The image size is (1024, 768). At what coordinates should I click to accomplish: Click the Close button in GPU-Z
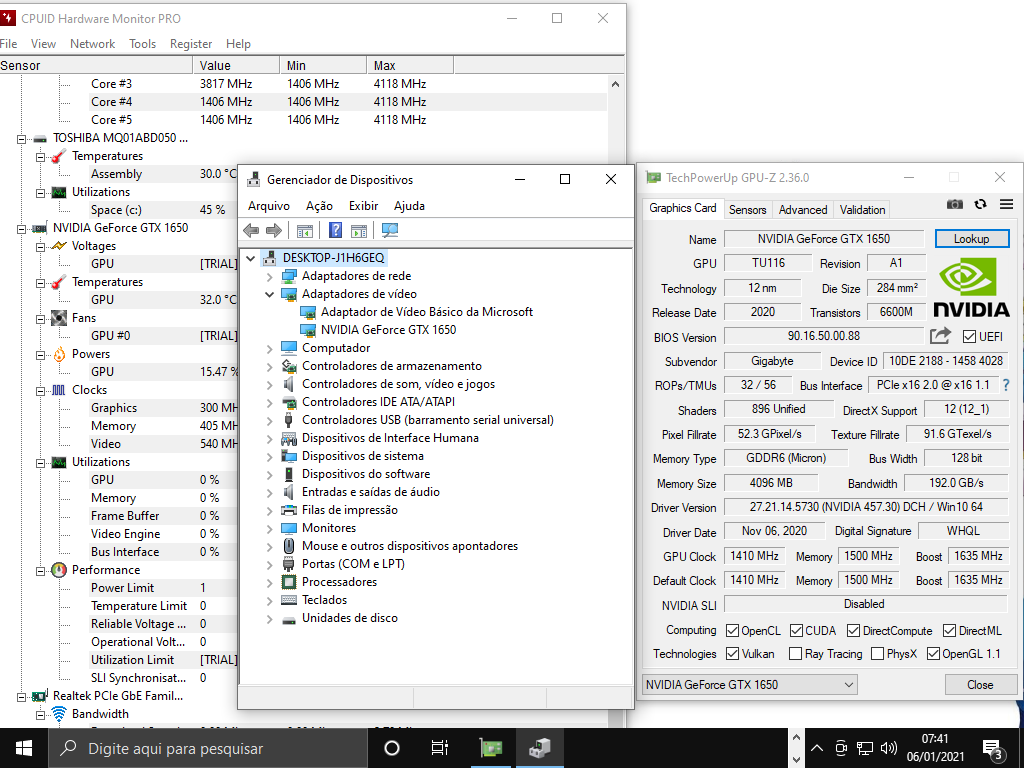tap(980, 684)
